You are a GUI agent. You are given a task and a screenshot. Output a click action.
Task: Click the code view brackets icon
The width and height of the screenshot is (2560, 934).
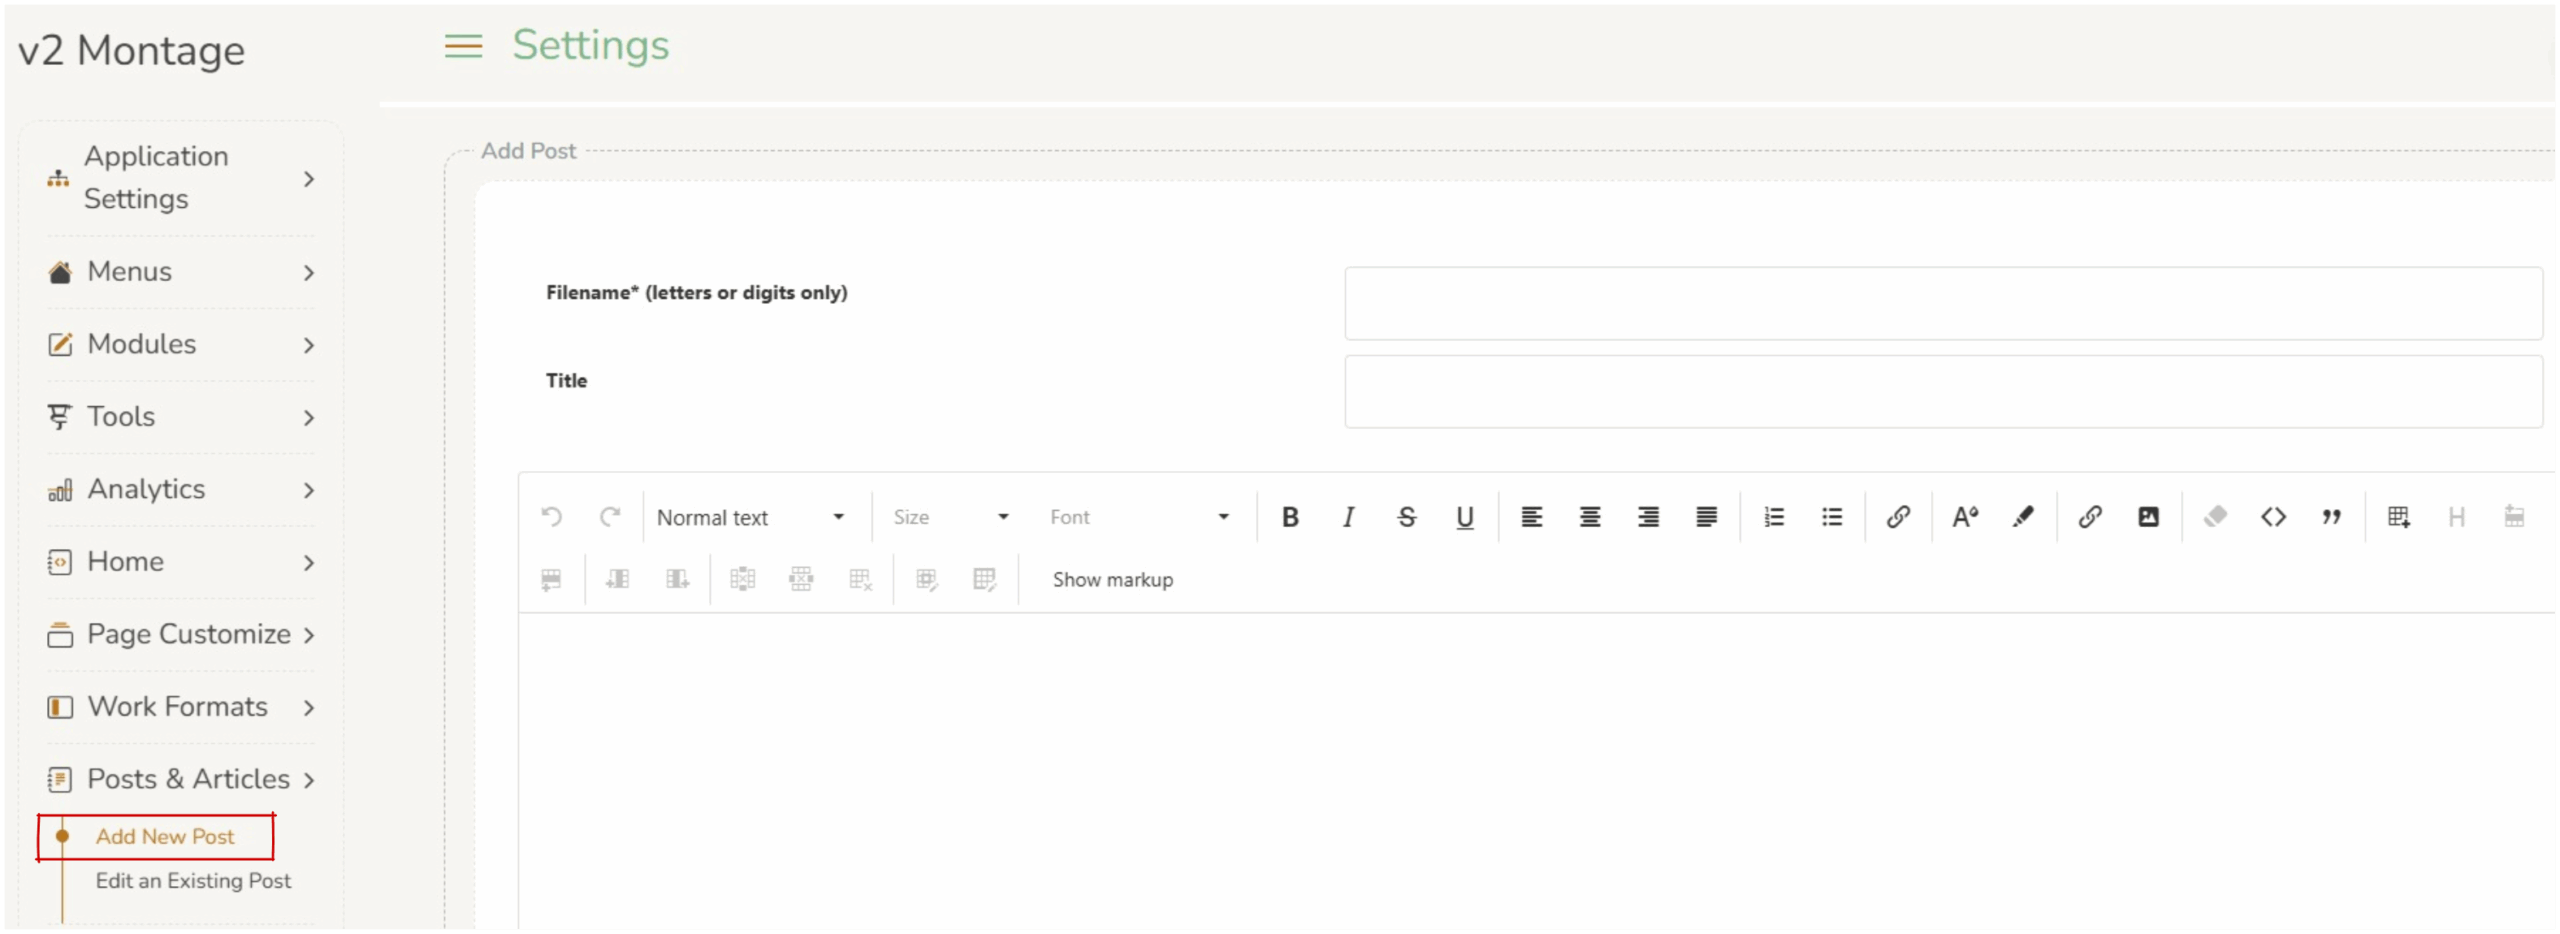click(2273, 517)
